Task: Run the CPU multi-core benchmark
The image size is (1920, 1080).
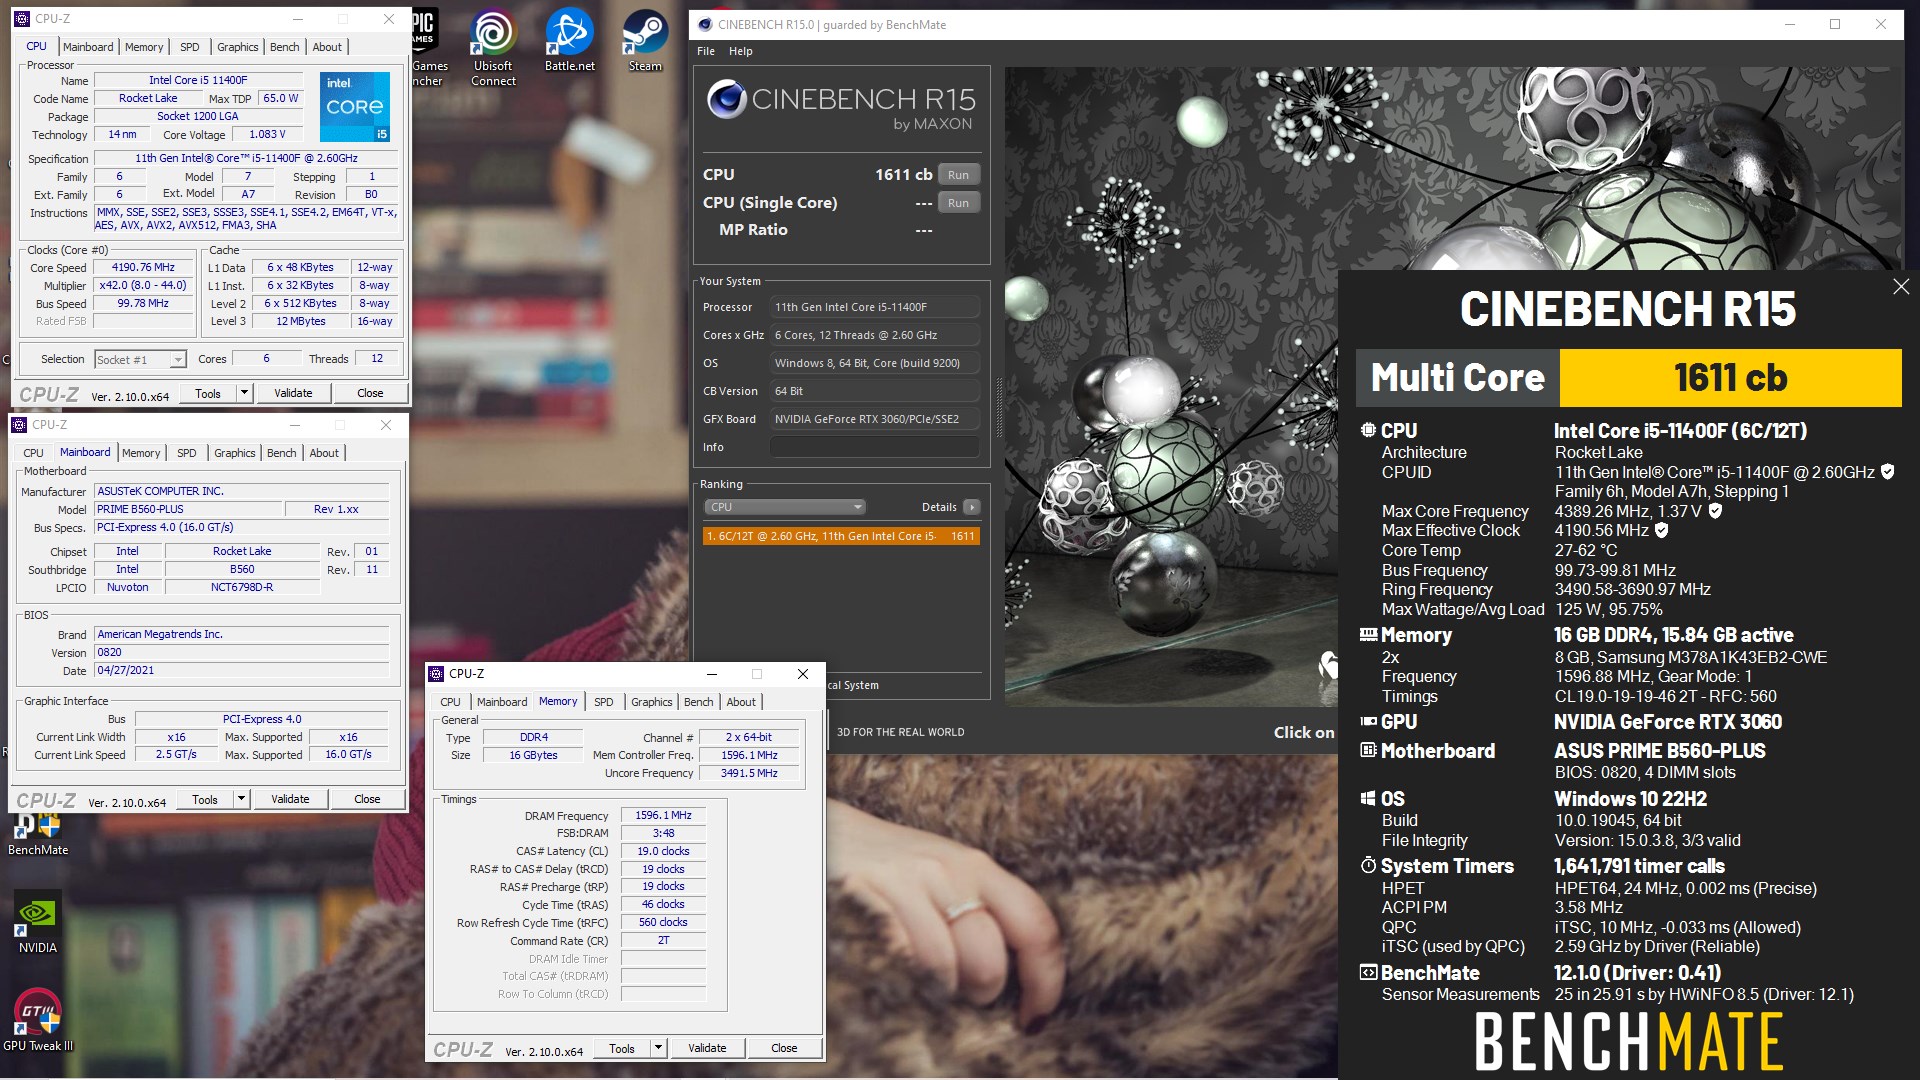Action: [958, 175]
